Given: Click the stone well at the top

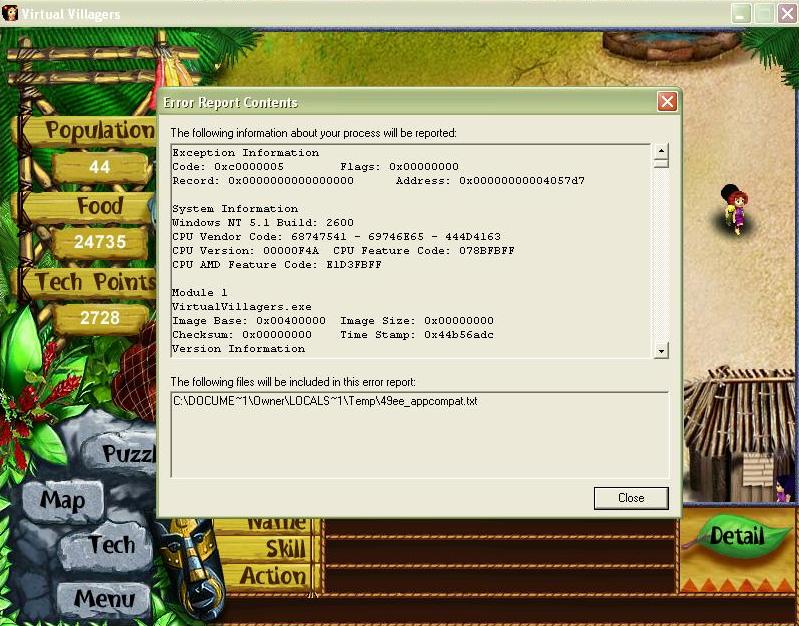Looking at the screenshot, I should click(x=672, y=46).
